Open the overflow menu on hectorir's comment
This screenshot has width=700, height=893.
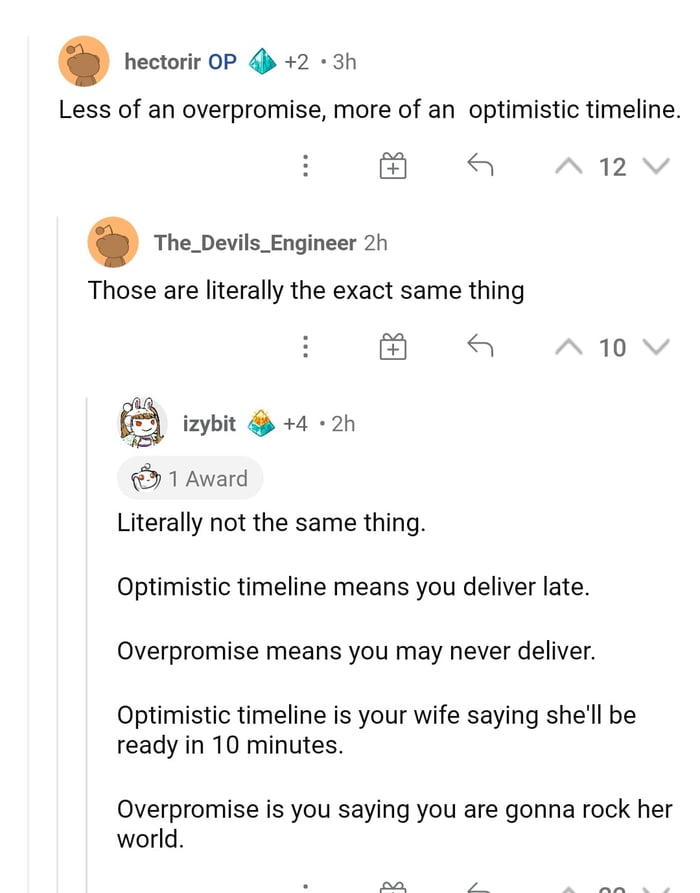click(x=305, y=167)
